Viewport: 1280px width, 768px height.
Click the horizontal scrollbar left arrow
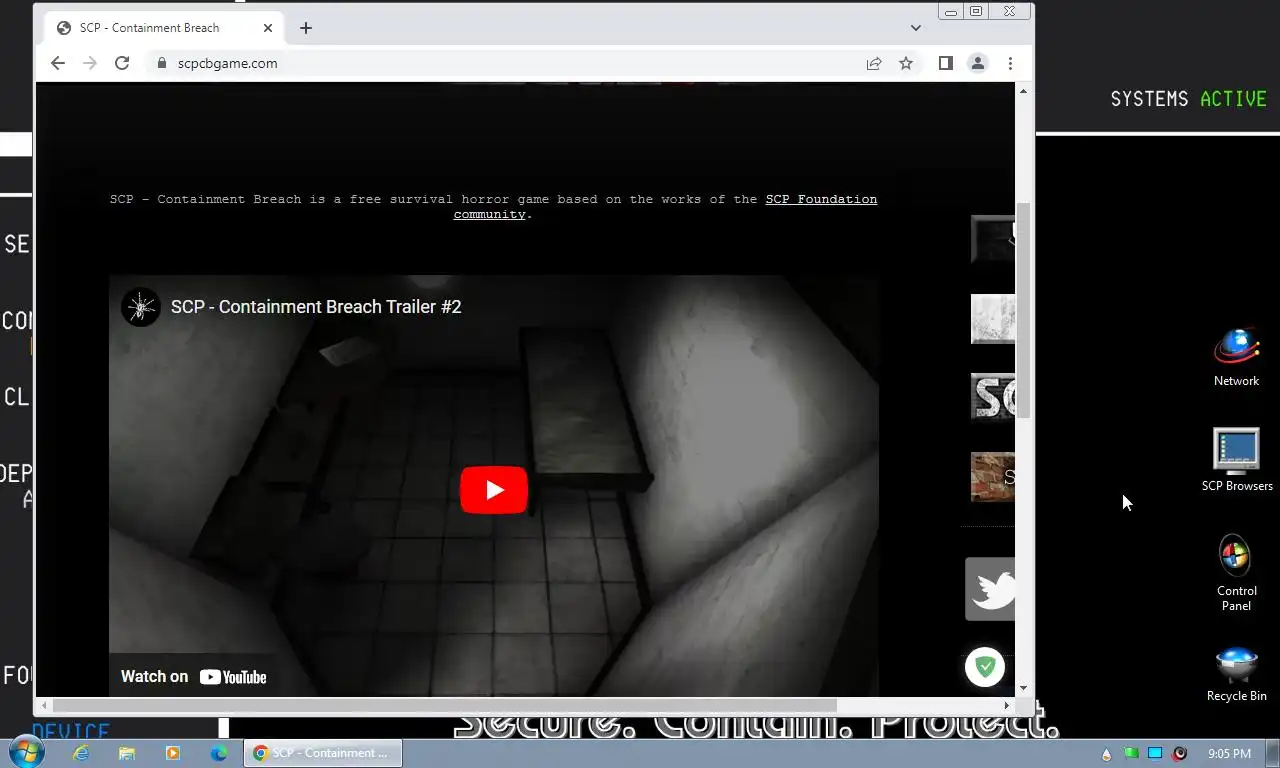click(x=44, y=705)
